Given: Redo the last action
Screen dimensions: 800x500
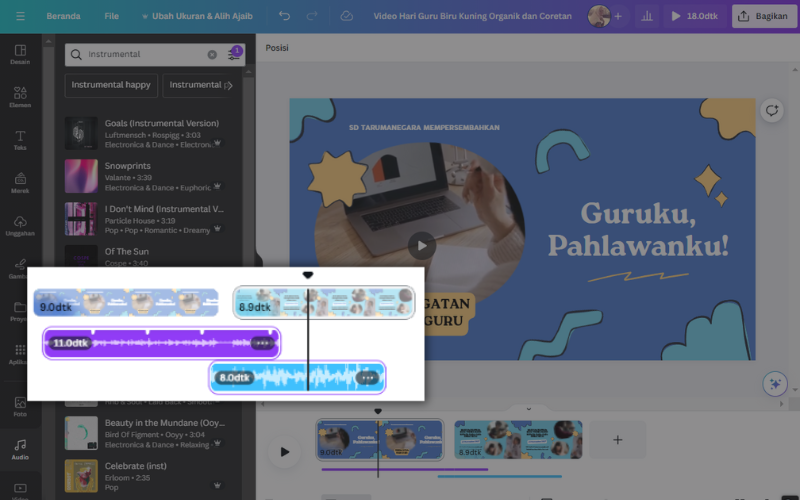Looking at the screenshot, I should tap(312, 16).
